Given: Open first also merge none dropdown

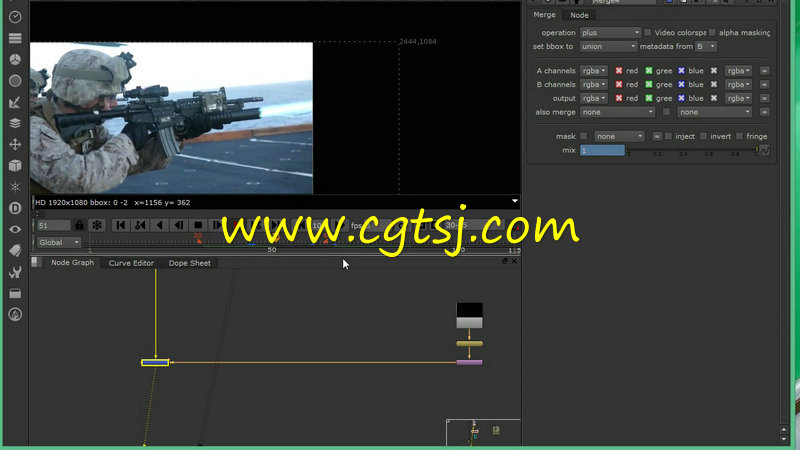Looking at the screenshot, I should click(617, 112).
